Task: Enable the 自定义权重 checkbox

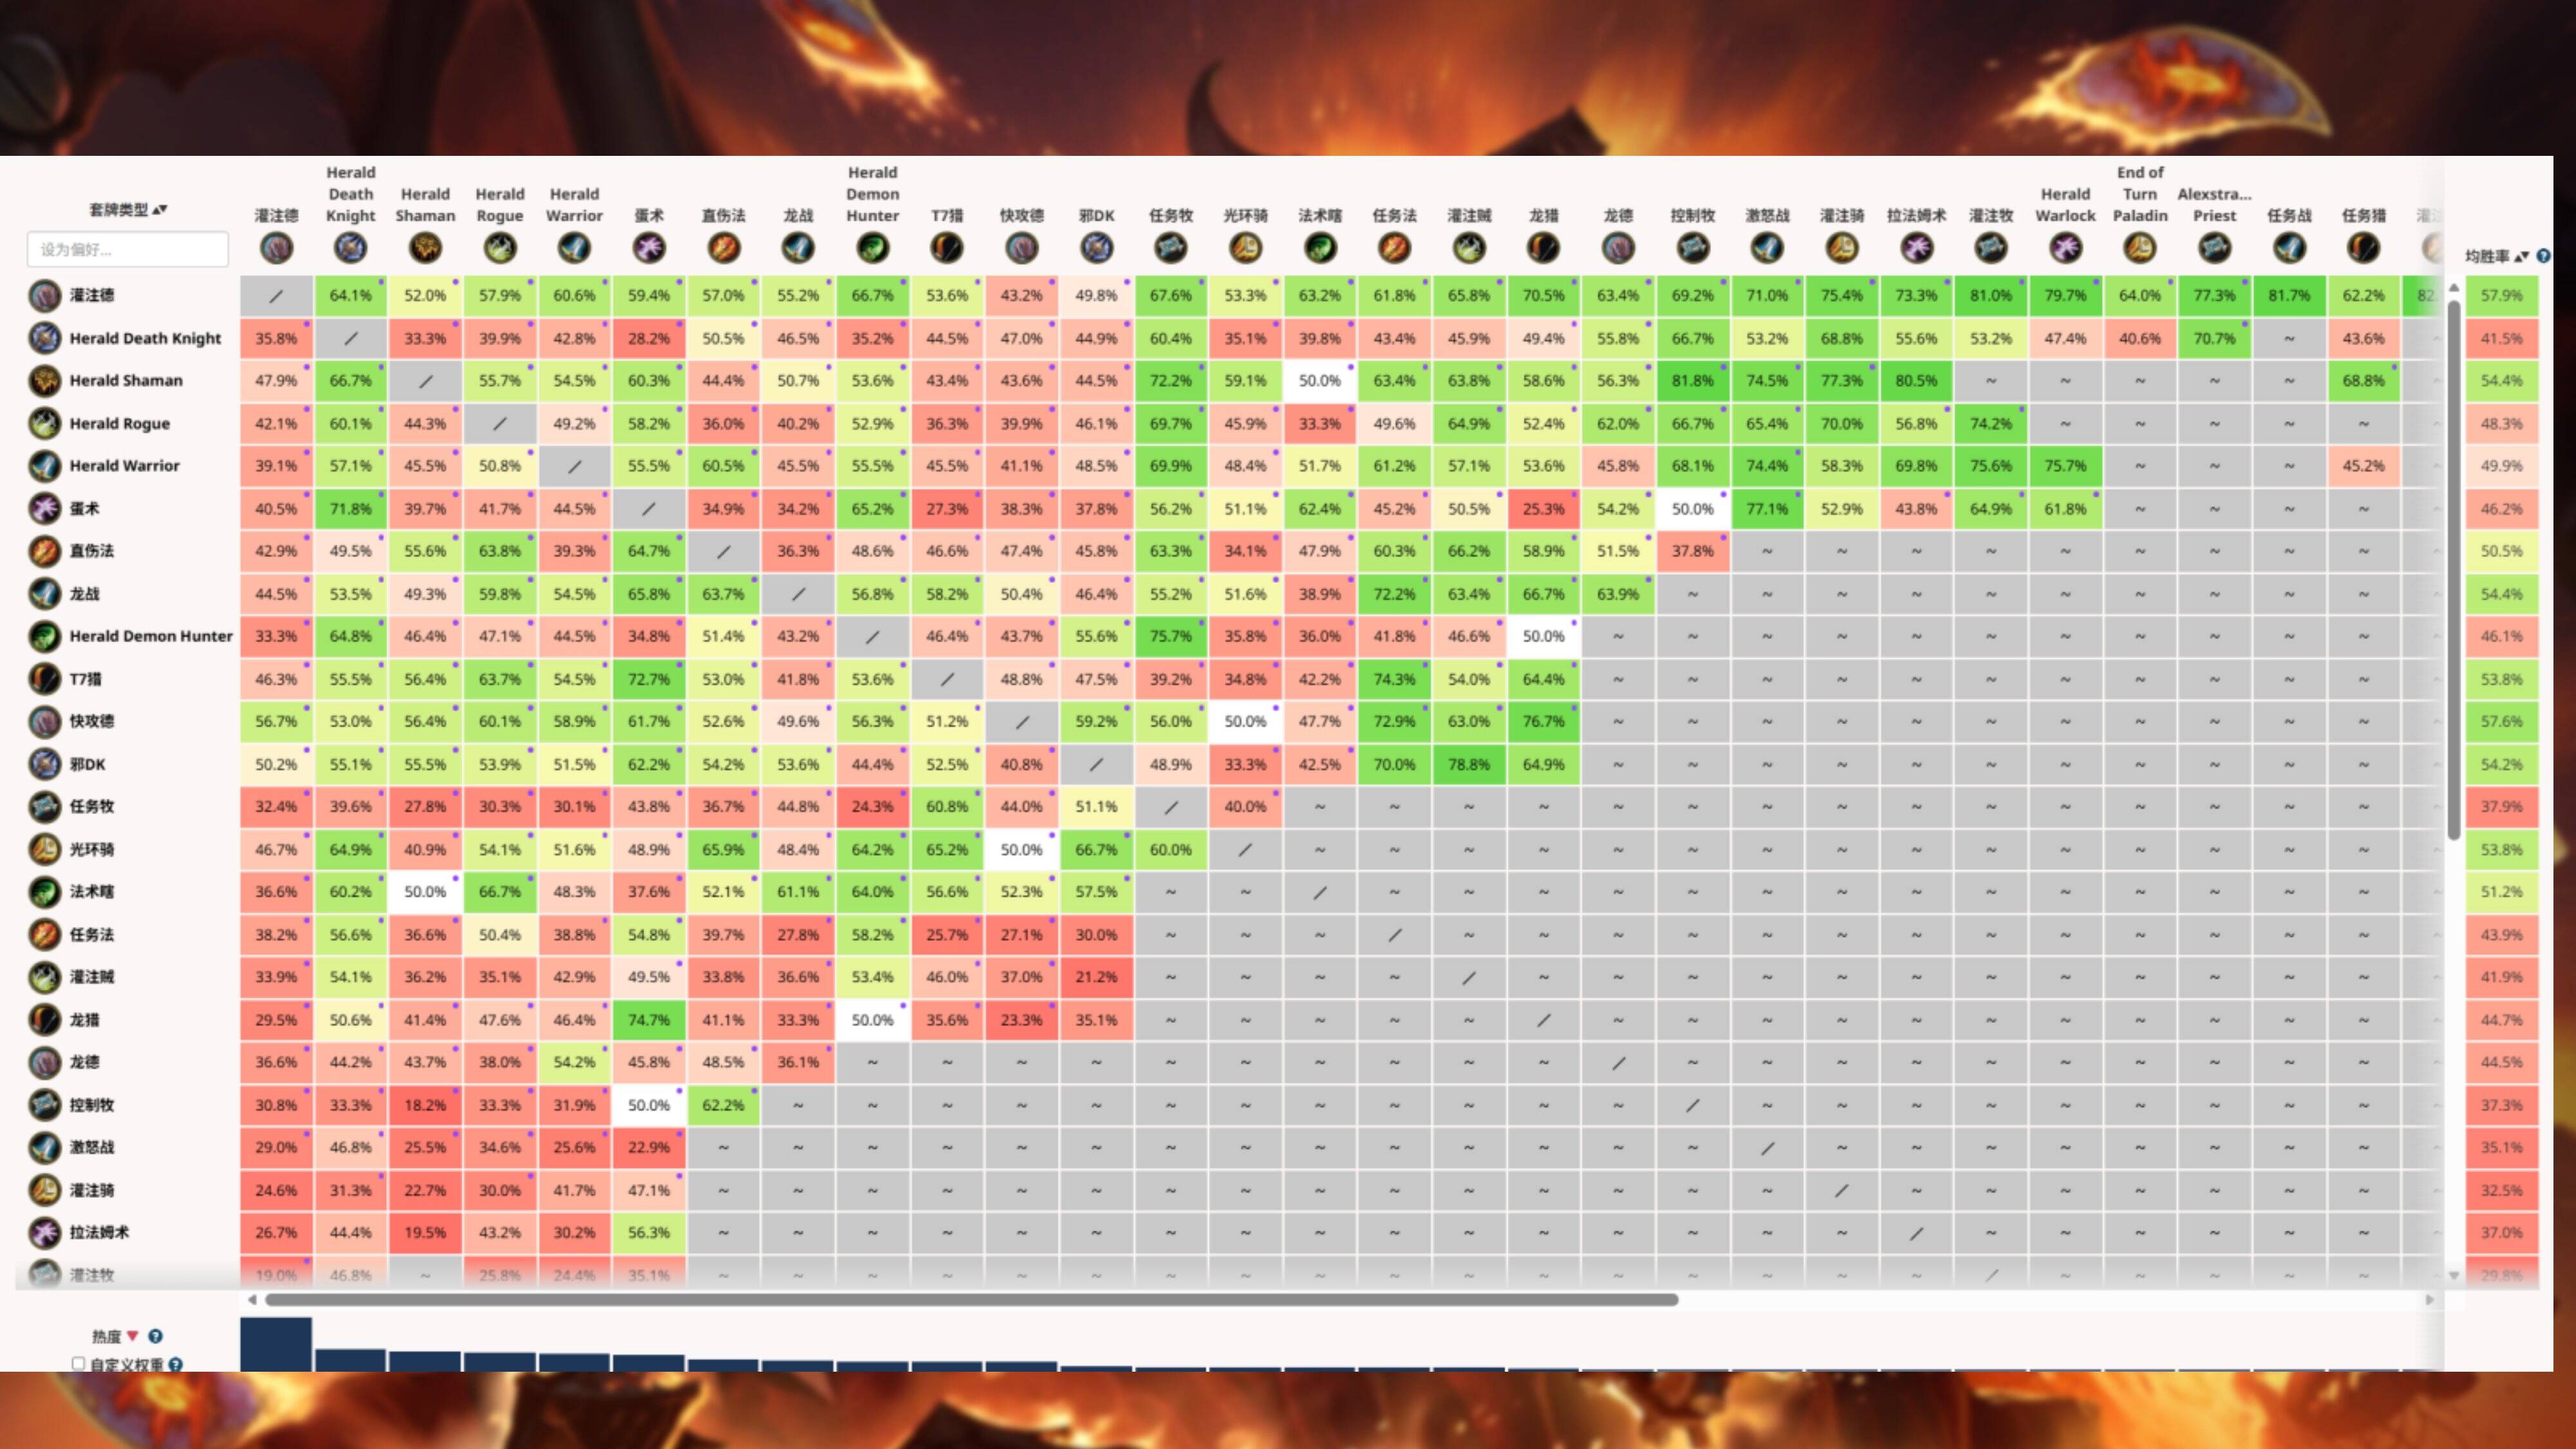Action: coord(79,1363)
